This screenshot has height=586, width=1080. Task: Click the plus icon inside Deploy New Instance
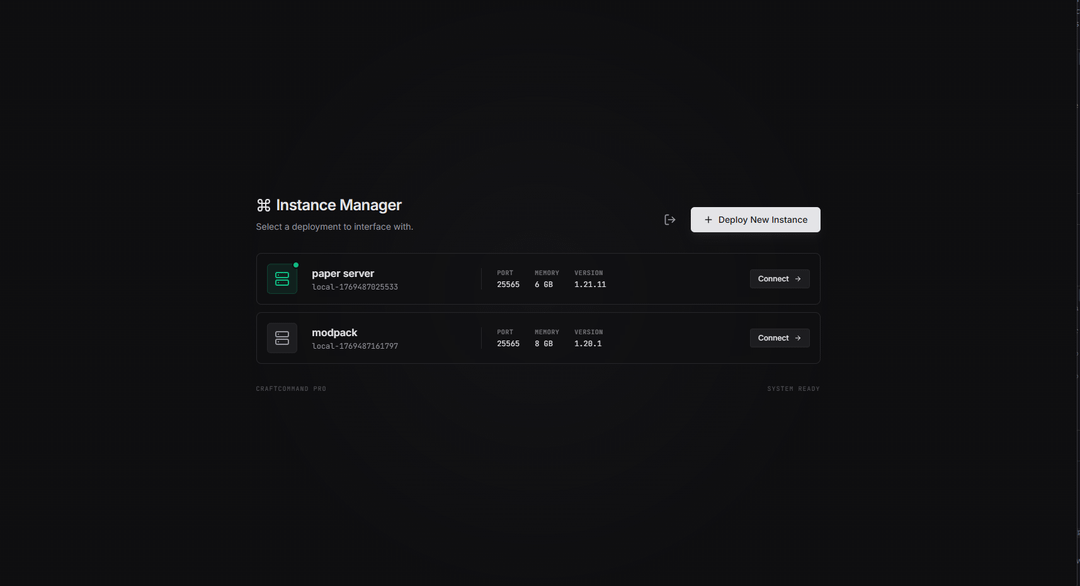(708, 219)
